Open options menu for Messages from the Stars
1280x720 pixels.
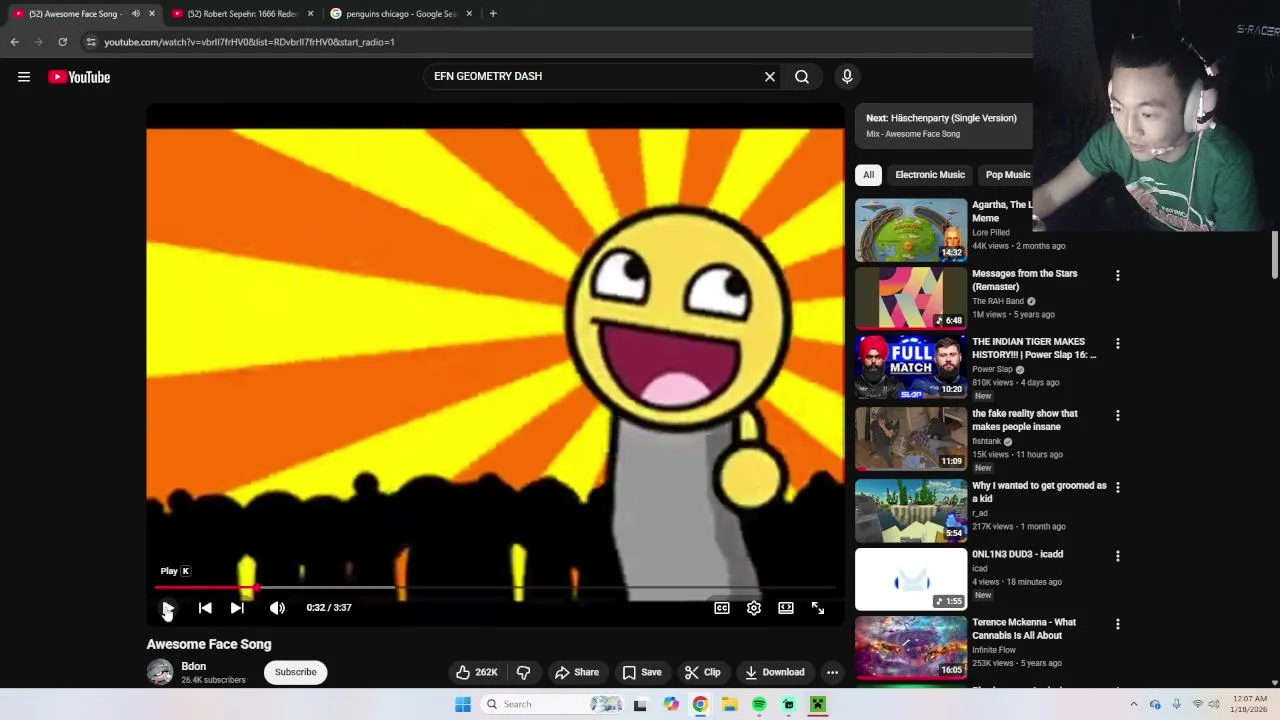(x=1118, y=275)
